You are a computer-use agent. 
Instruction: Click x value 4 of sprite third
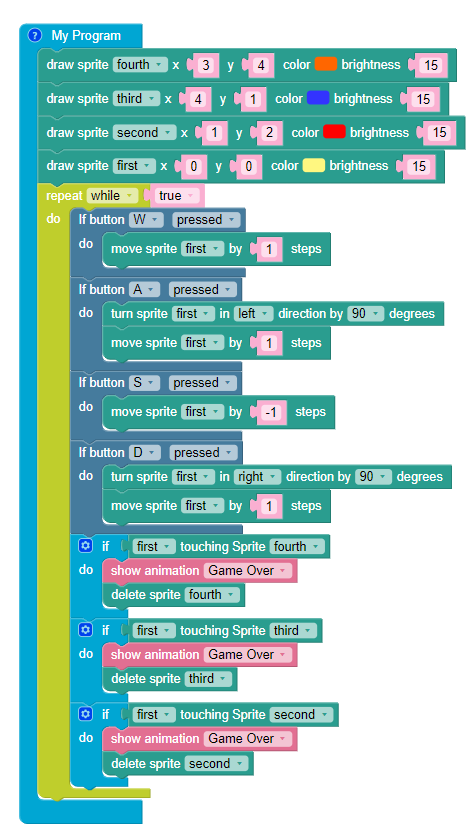[x=196, y=99]
